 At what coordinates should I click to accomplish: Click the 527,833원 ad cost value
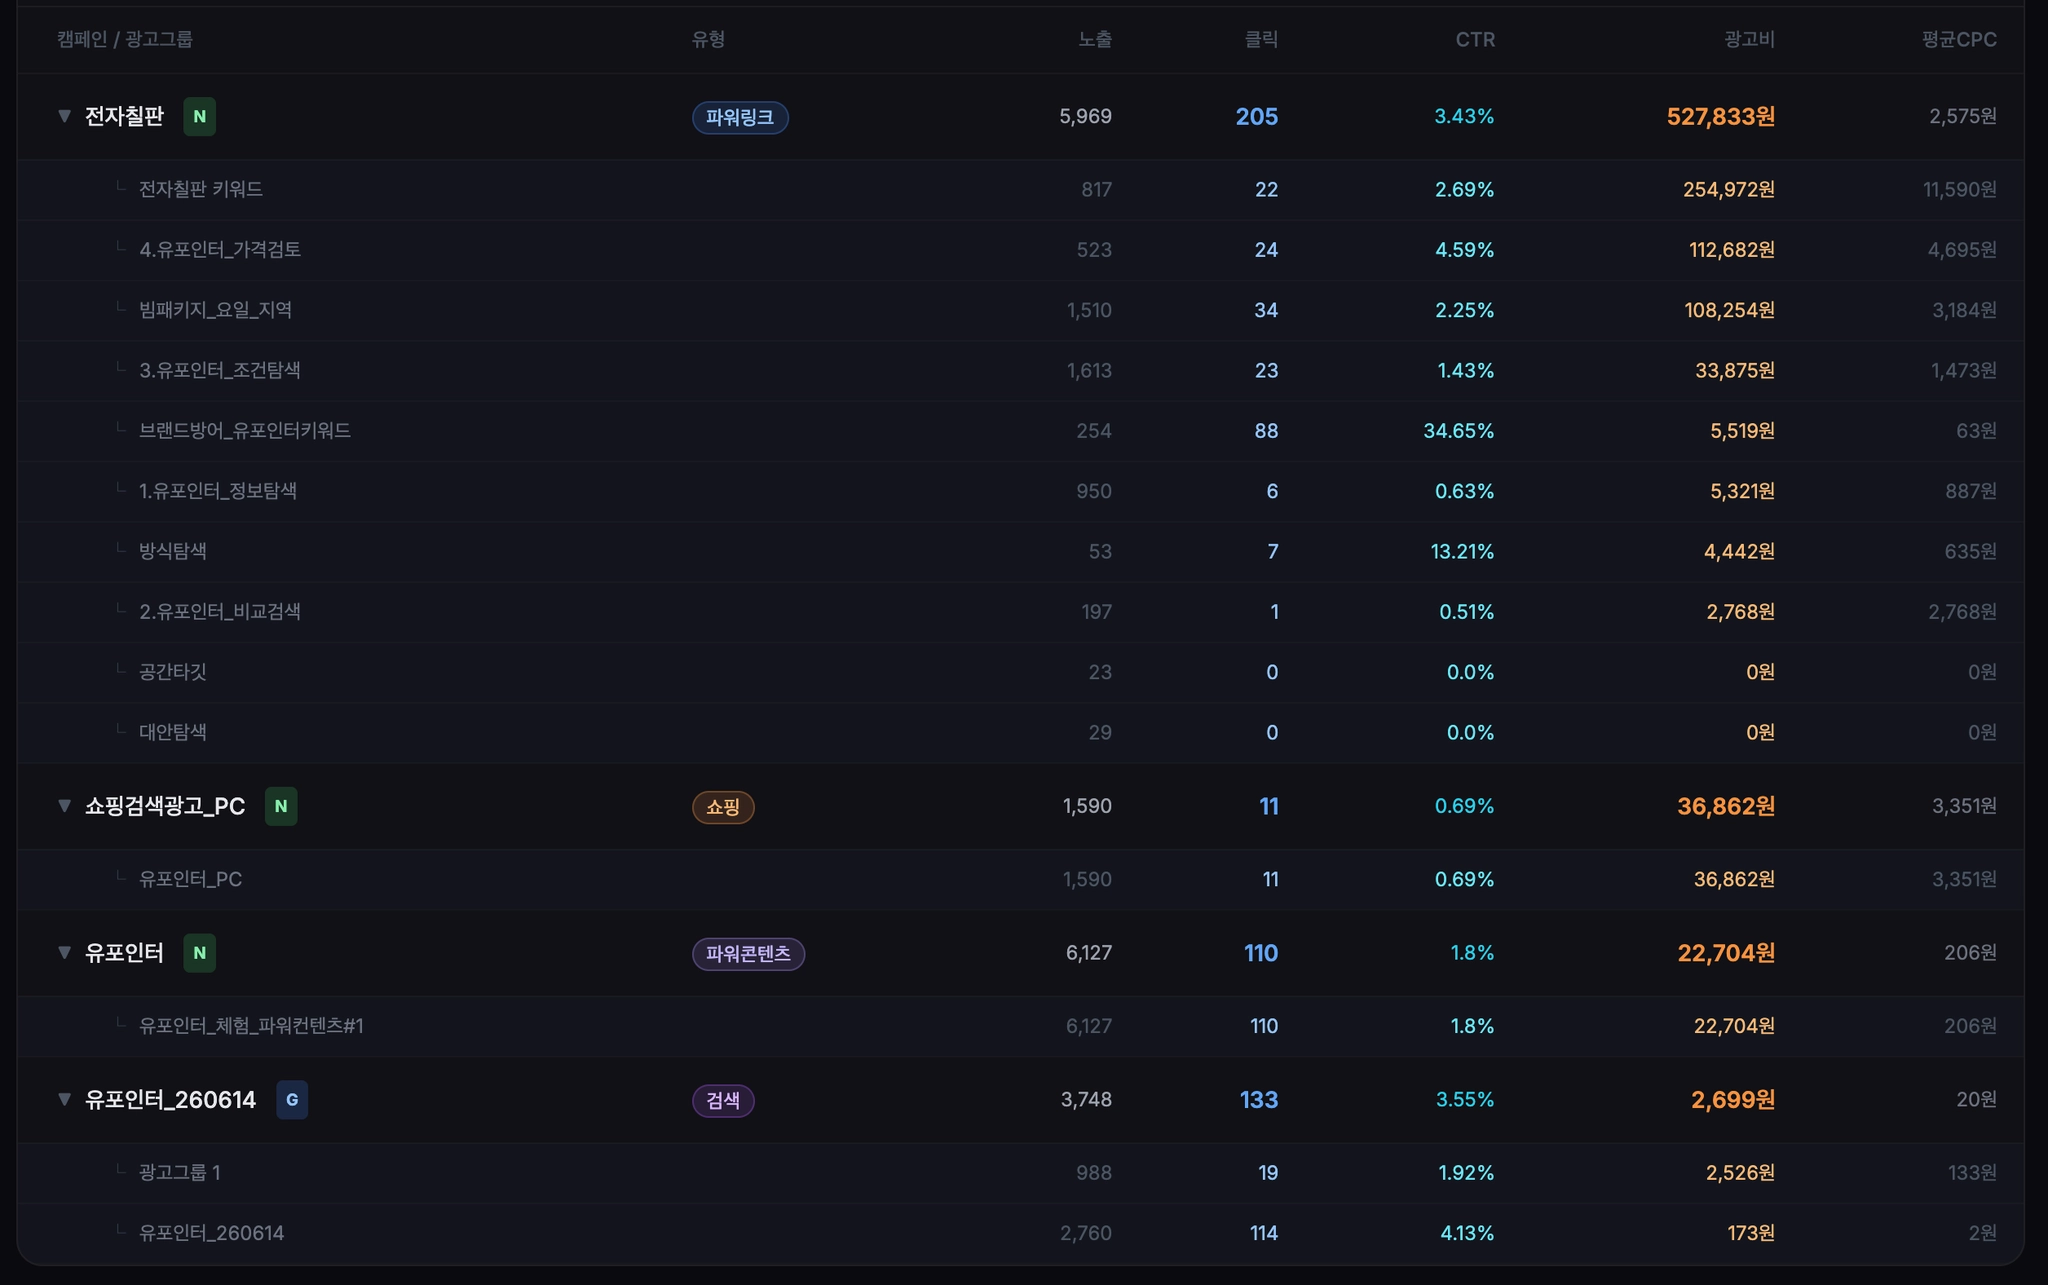click(1721, 117)
